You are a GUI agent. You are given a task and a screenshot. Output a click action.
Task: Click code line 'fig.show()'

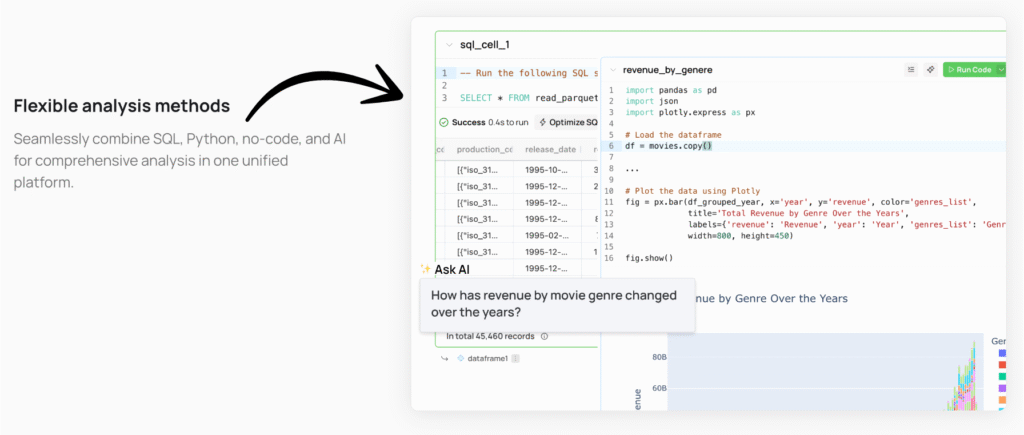pyautogui.click(x=649, y=258)
